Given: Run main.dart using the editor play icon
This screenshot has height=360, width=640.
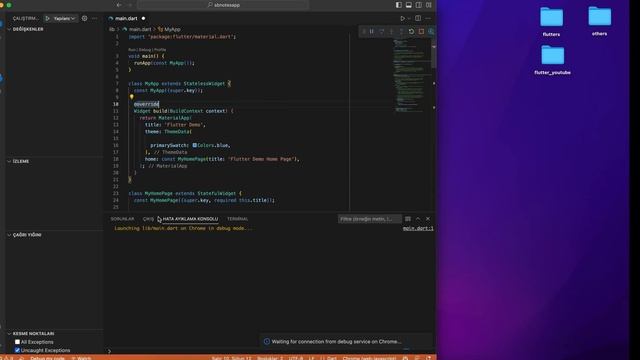Looking at the screenshot, I should 402,18.
